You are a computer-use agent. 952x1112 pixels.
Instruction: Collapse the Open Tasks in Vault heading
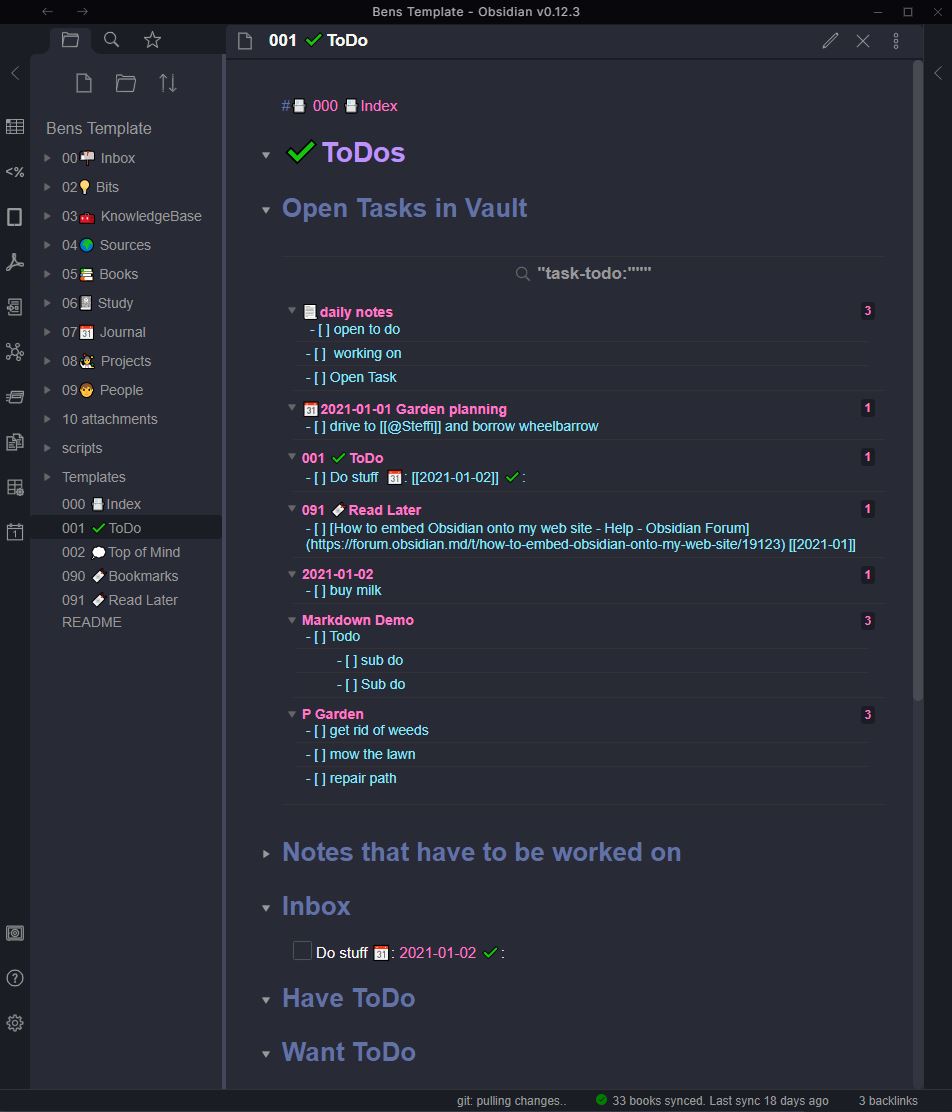(x=266, y=210)
